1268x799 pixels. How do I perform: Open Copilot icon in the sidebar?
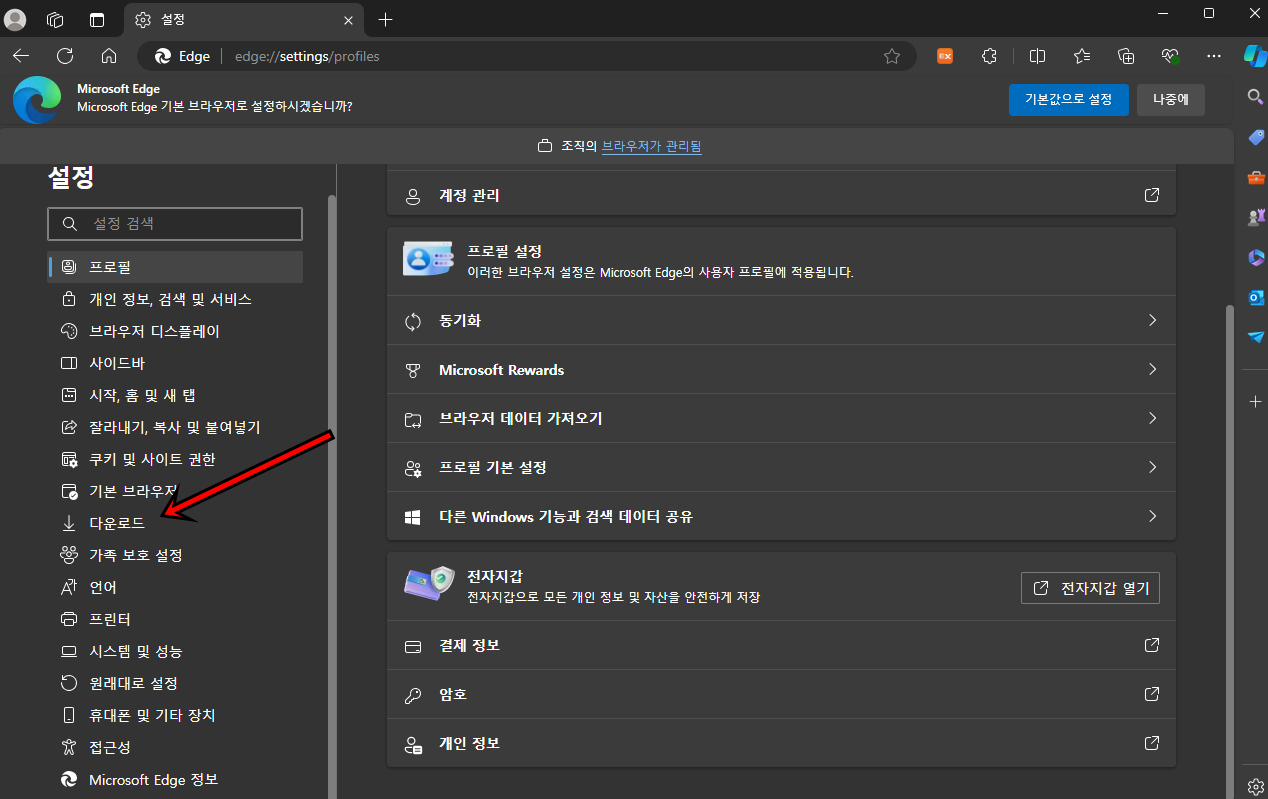click(1255, 56)
